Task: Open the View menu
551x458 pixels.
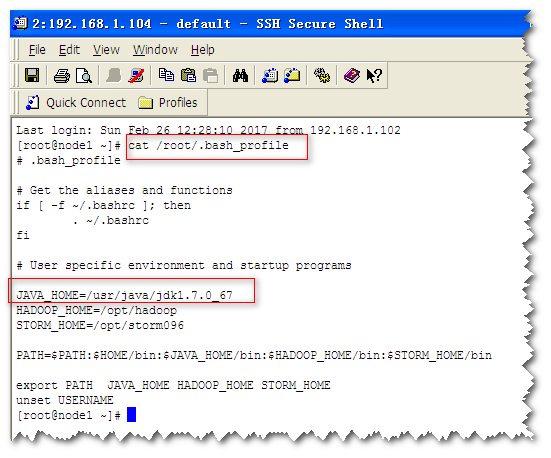Action: pyautogui.click(x=106, y=50)
